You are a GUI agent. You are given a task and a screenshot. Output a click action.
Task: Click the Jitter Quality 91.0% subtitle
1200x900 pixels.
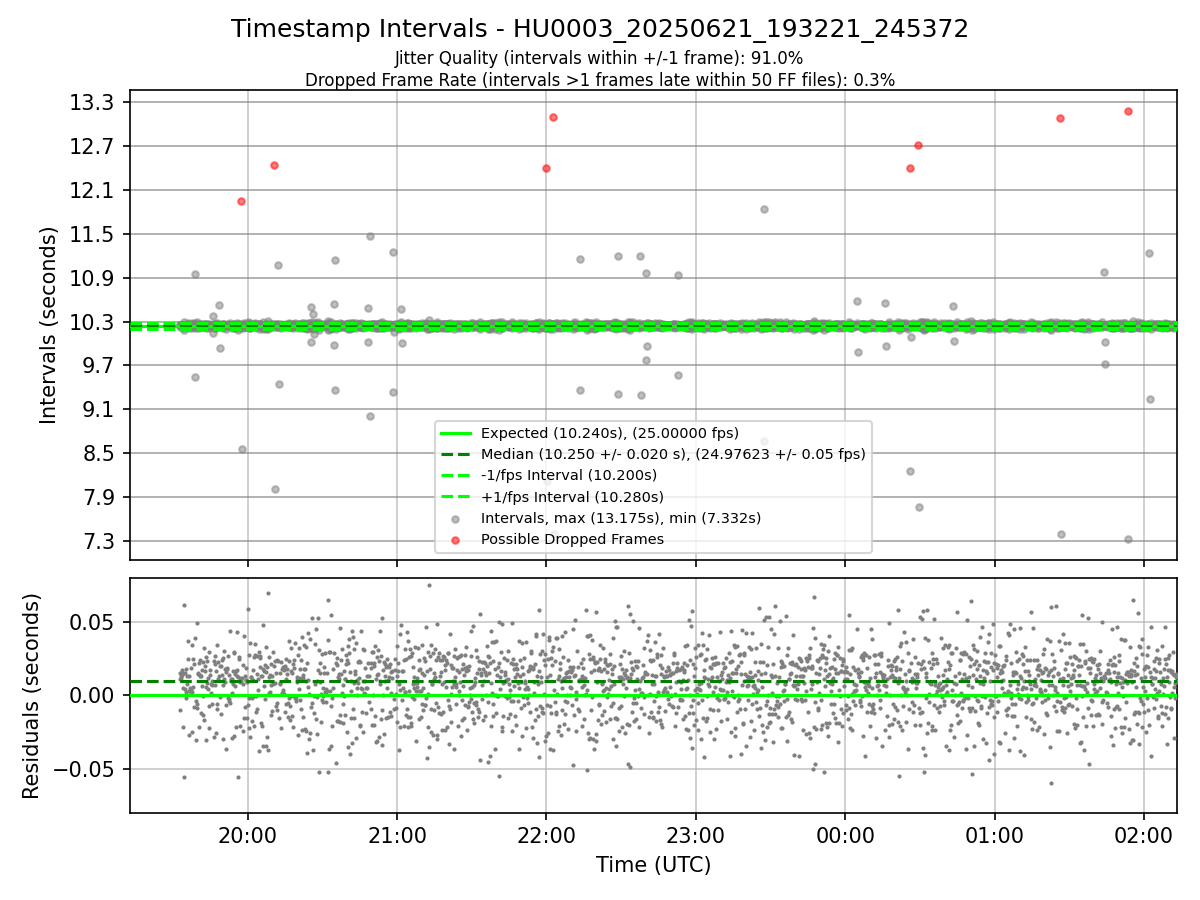point(599,59)
